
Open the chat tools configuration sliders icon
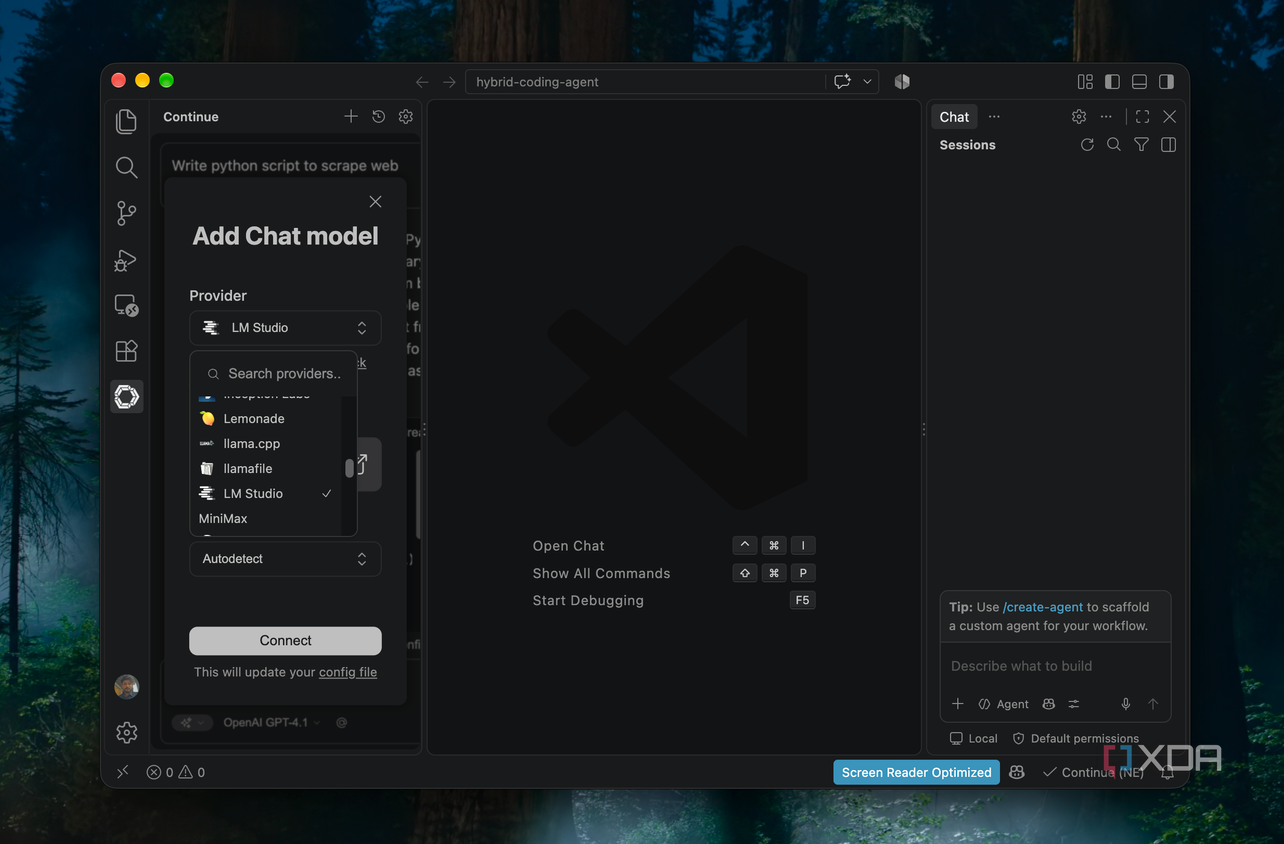click(1073, 704)
